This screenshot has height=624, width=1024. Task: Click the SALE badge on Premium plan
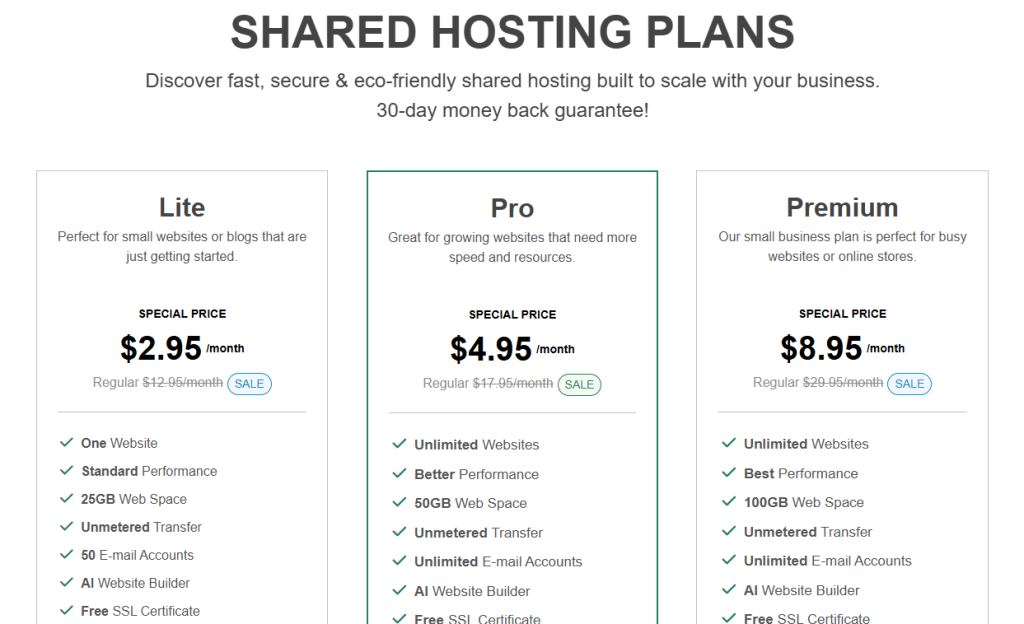coord(910,384)
